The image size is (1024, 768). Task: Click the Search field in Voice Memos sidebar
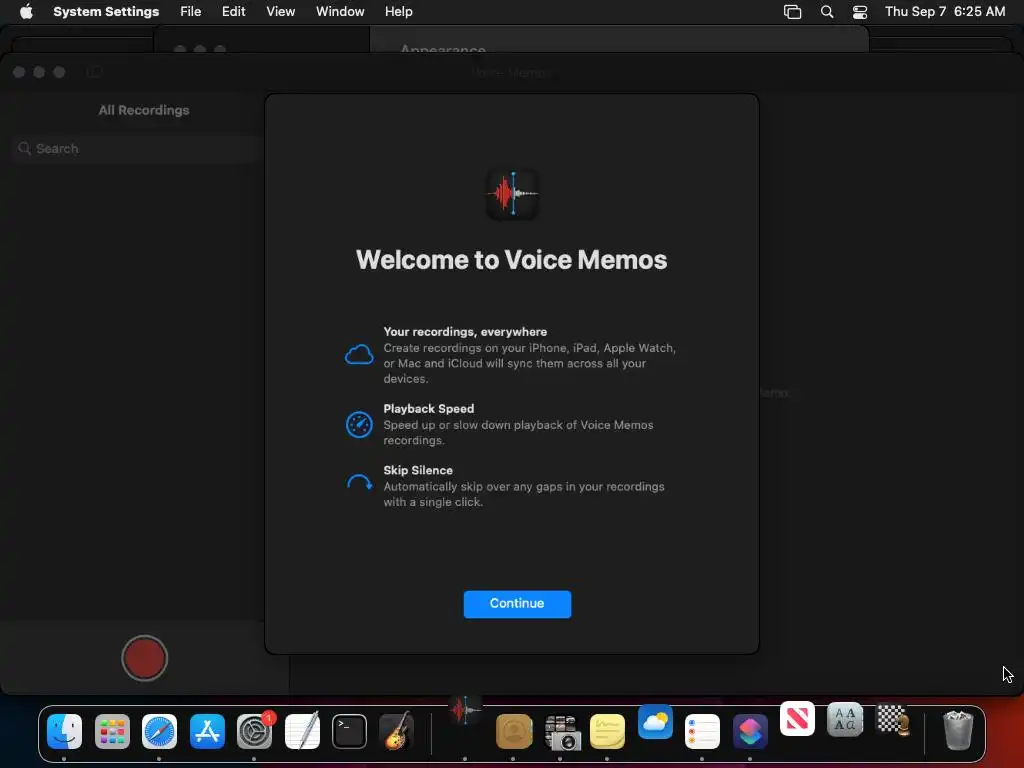pos(137,148)
